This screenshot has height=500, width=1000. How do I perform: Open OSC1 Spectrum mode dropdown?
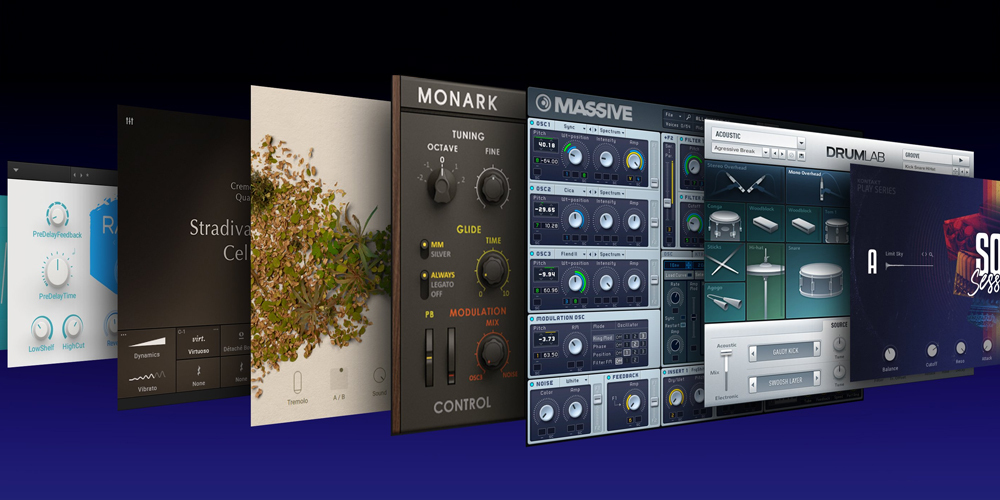pos(613,130)
